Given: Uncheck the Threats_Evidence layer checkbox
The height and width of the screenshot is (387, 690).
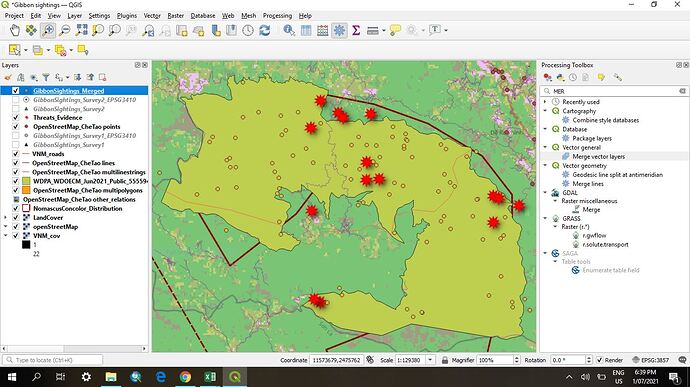Looking at the screenshot, I should pos(16,118).
